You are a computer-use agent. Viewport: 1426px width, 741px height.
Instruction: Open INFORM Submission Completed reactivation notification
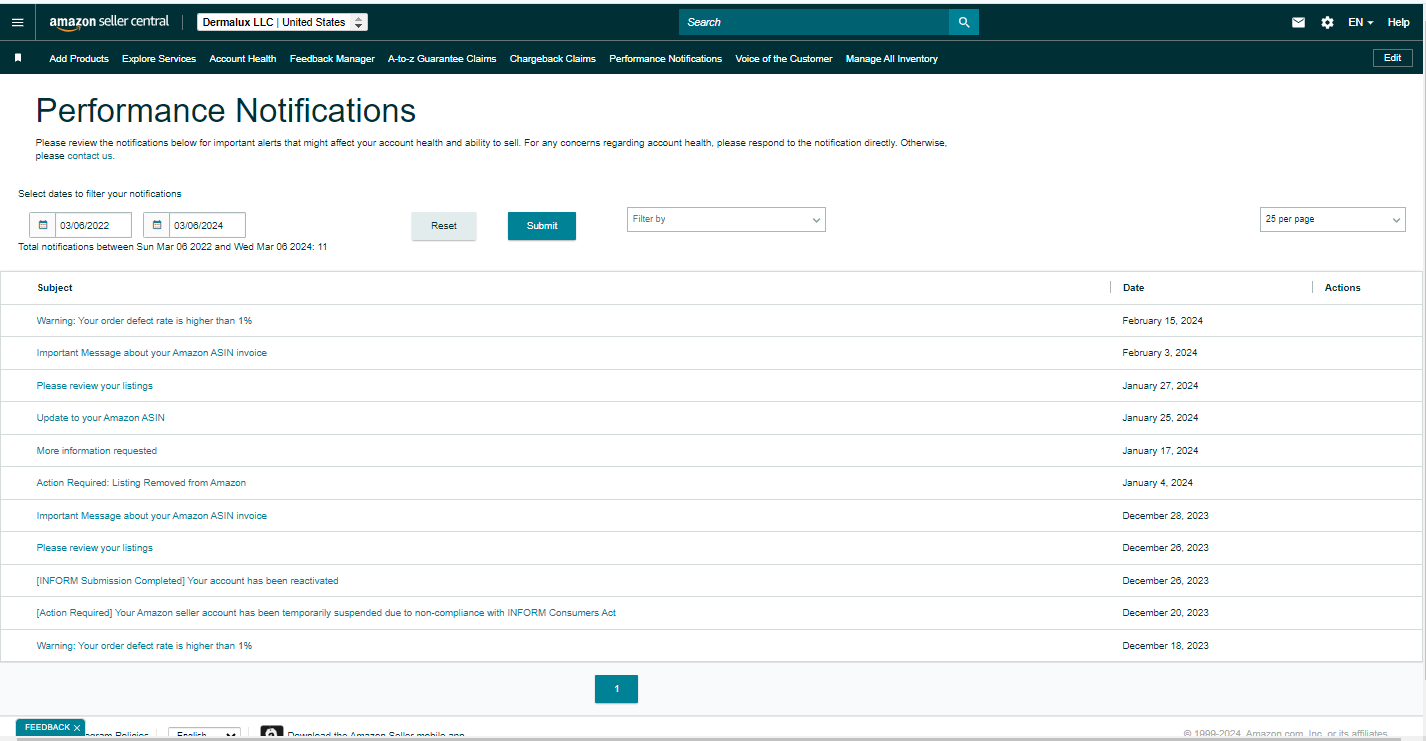coord(188,581)
